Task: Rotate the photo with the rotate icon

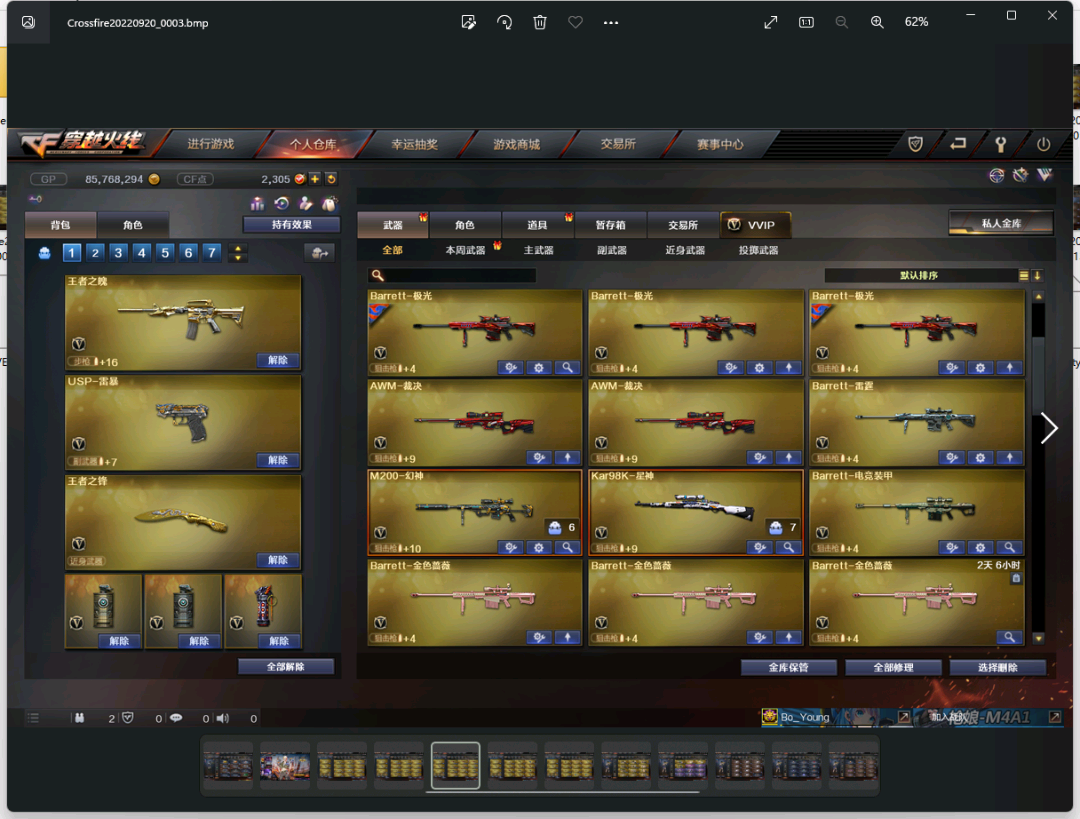Action: click(504, 22)
